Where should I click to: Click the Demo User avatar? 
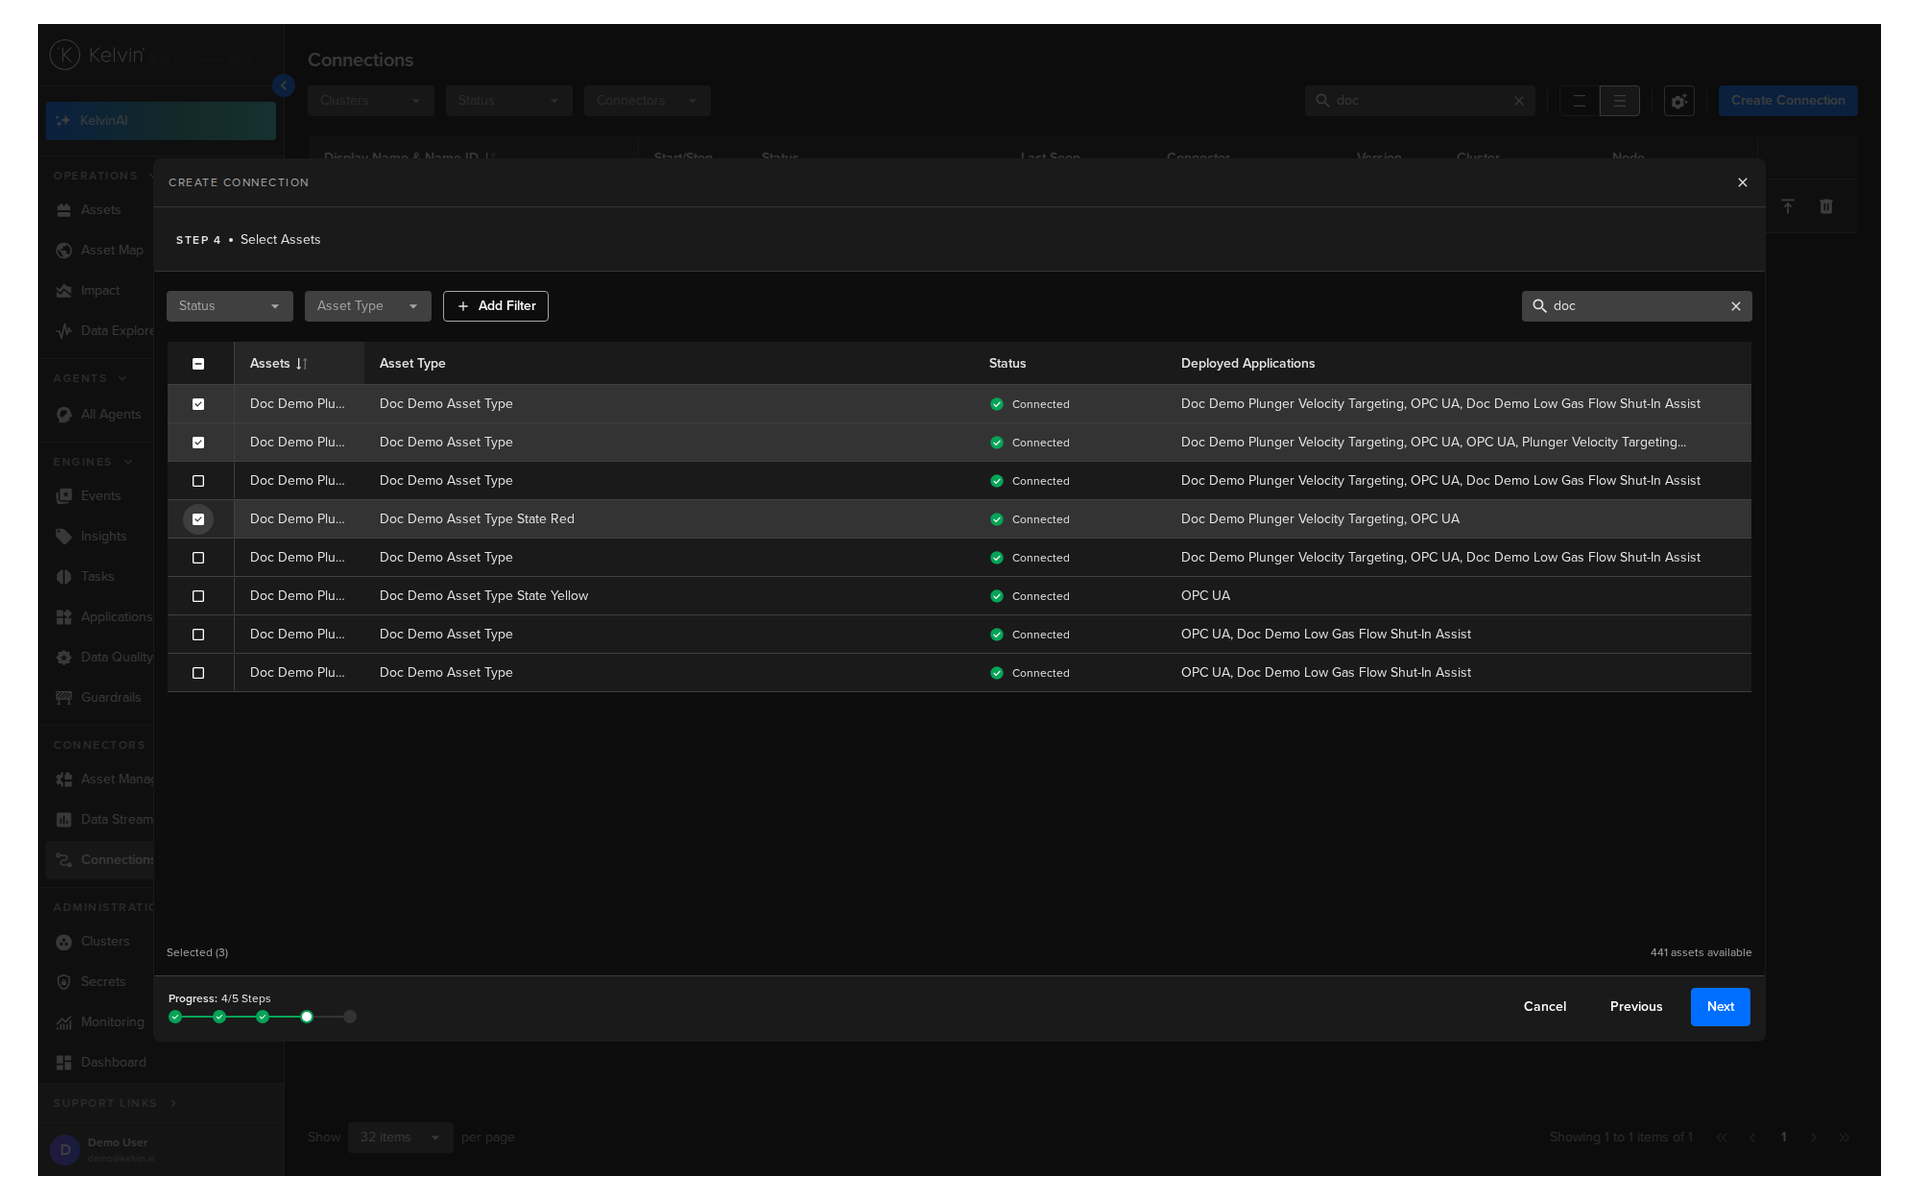(x=65, y=1150)
